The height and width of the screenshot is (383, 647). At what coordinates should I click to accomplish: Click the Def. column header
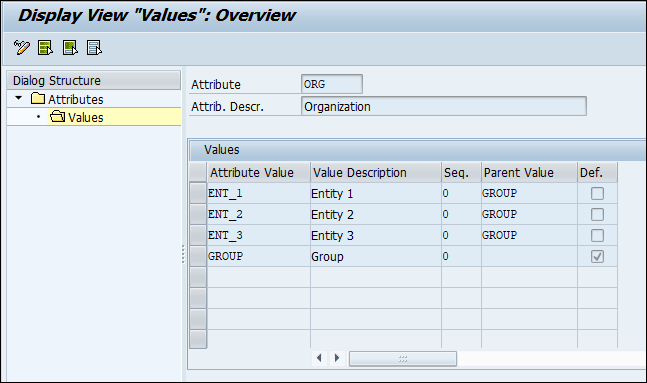point(597,172)
